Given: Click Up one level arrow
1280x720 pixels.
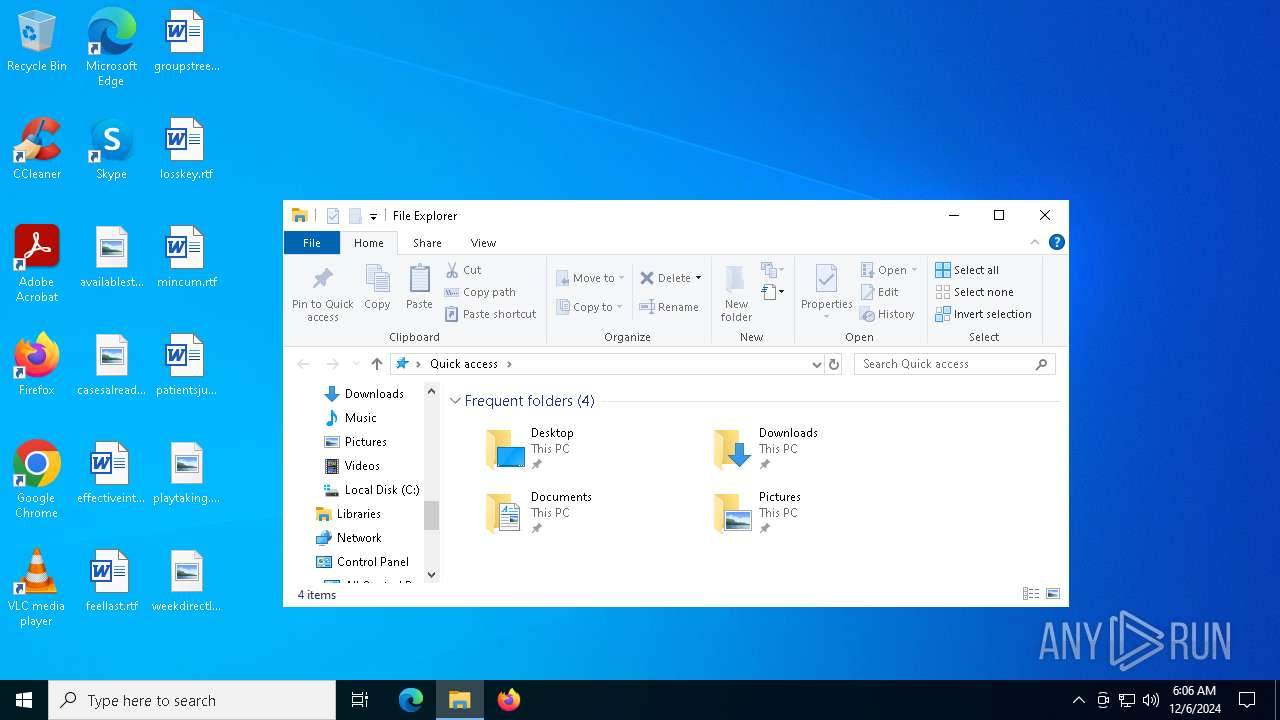Looking at the screenshot, I should tap(376, 364).
